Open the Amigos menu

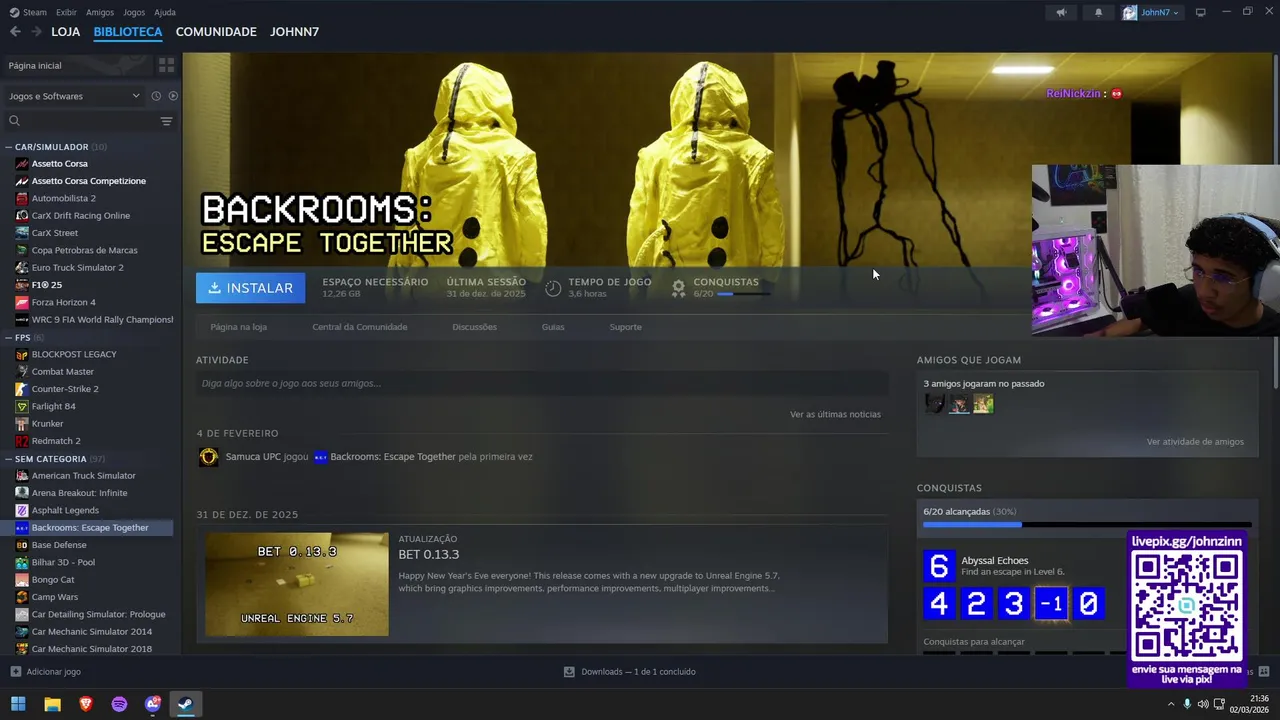100,12
